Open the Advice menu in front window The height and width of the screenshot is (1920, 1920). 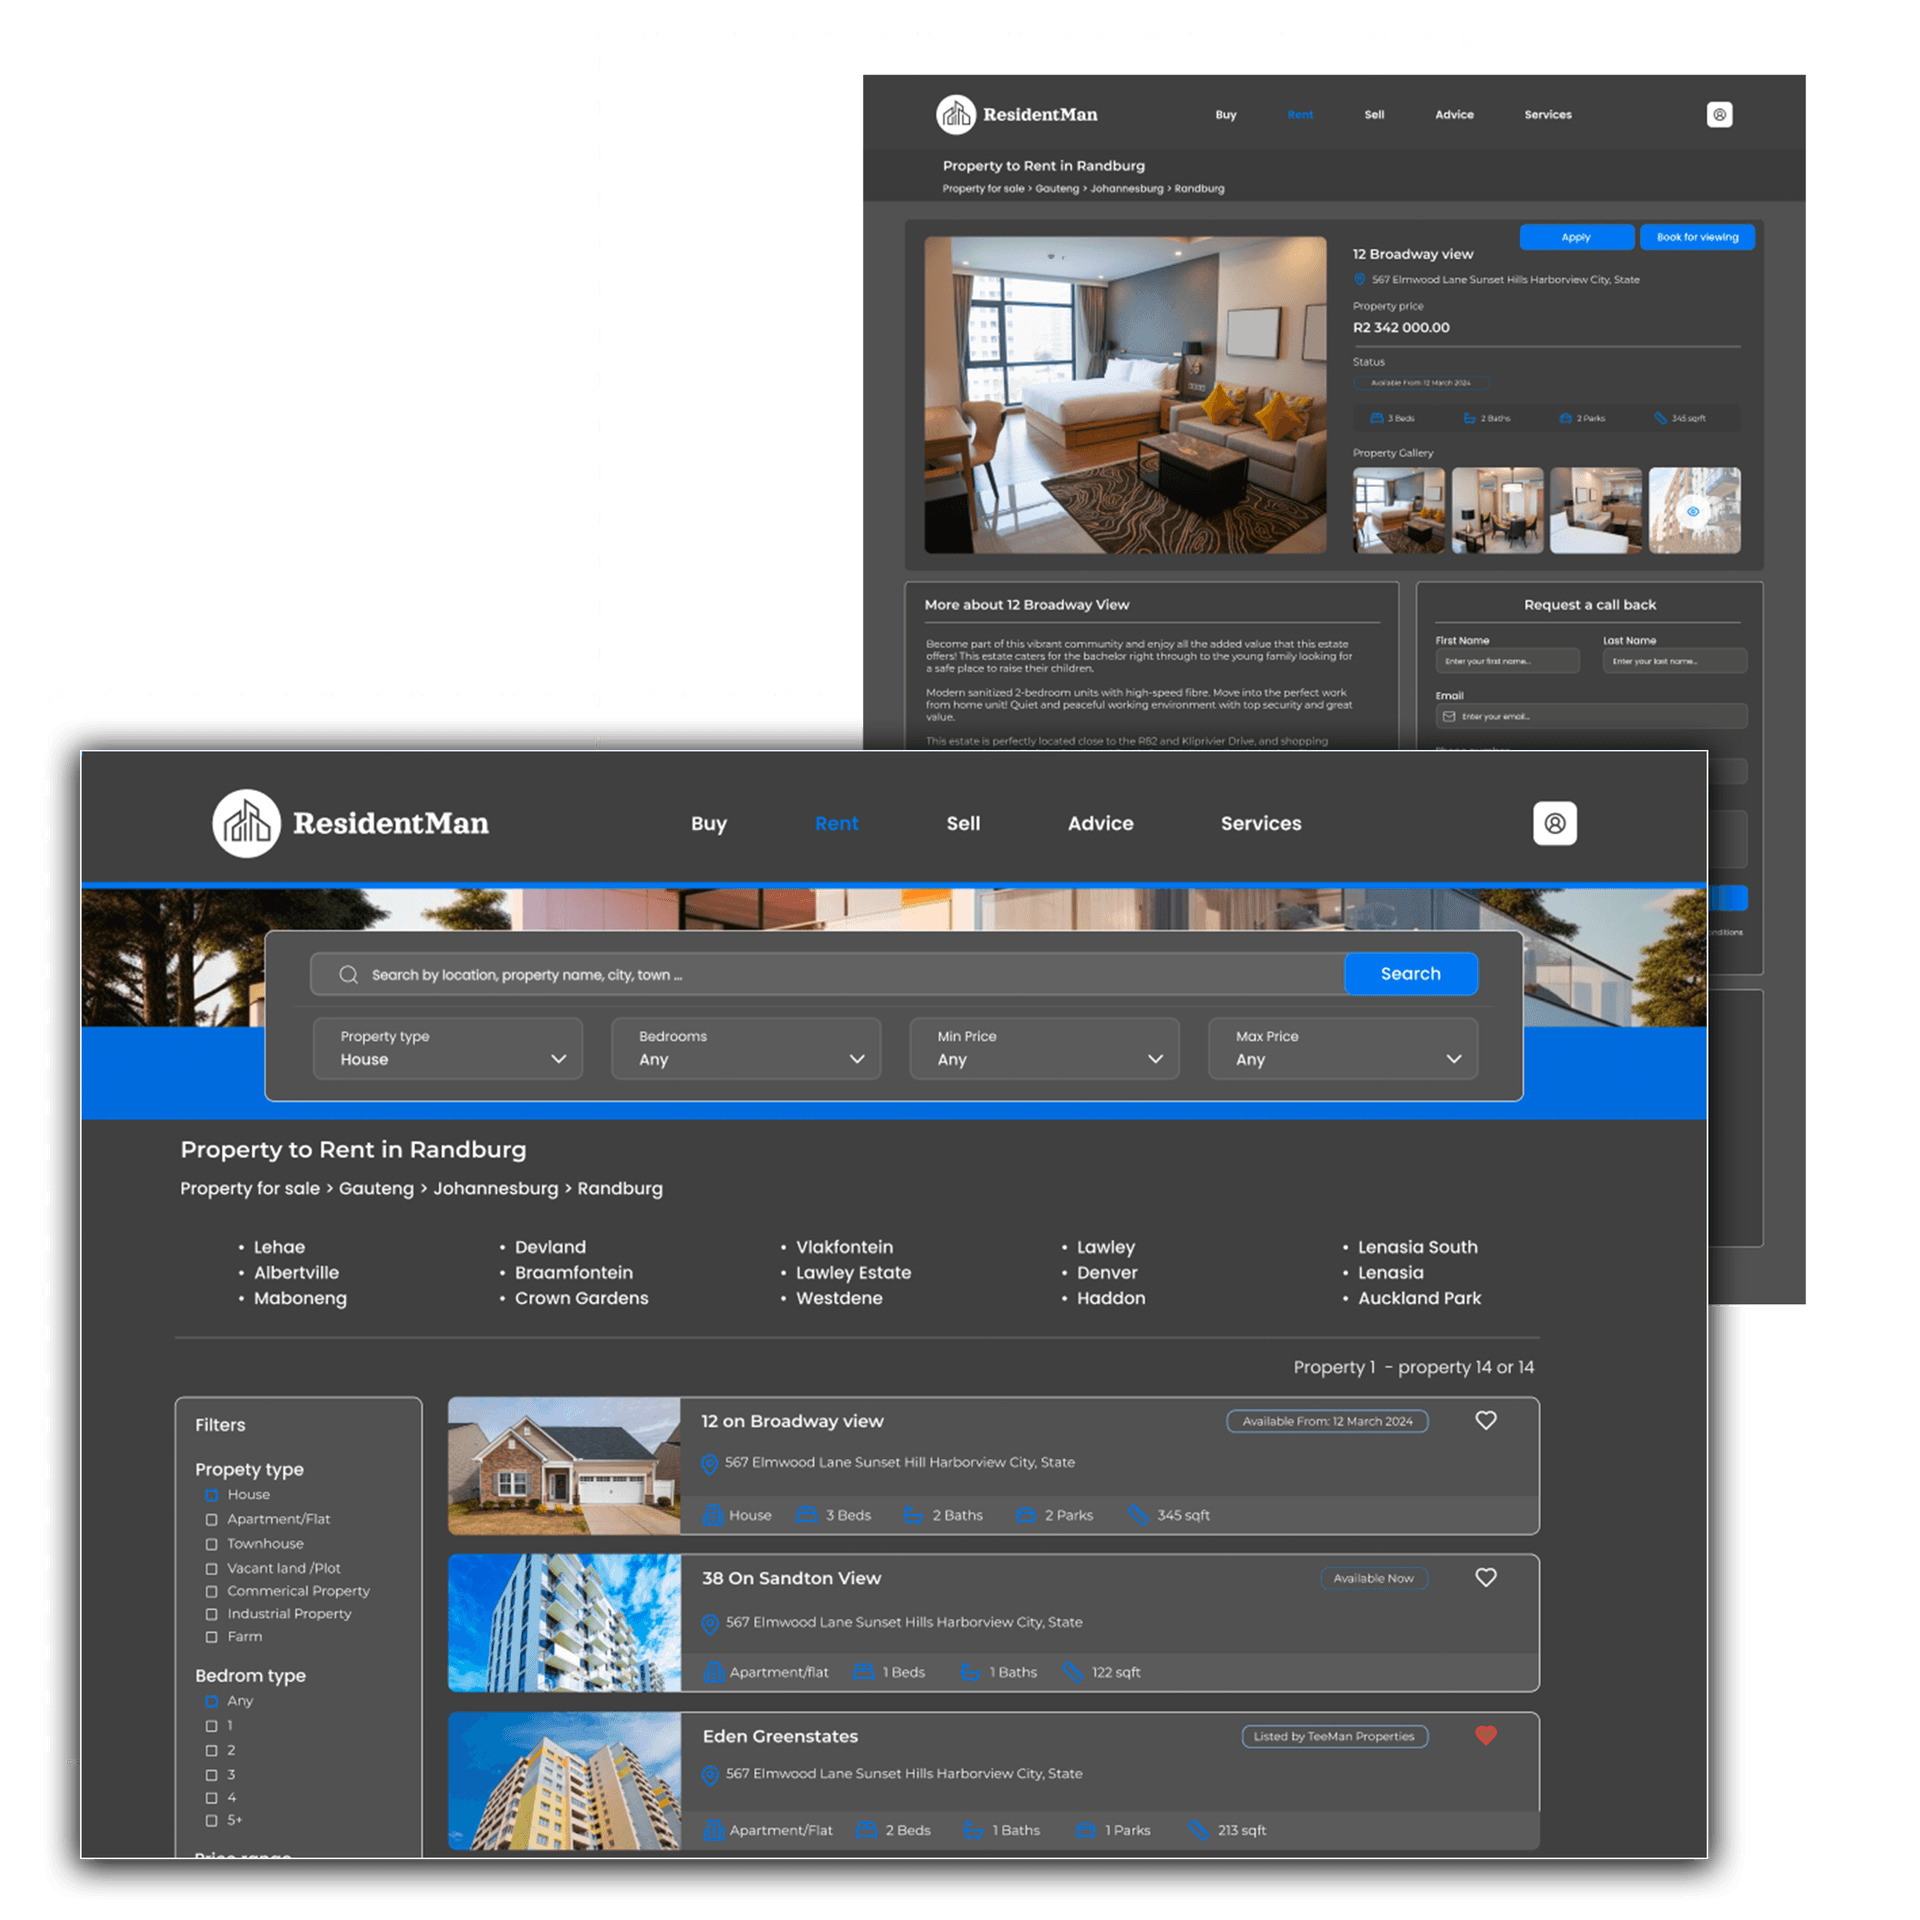click(x=1100, y=823)
